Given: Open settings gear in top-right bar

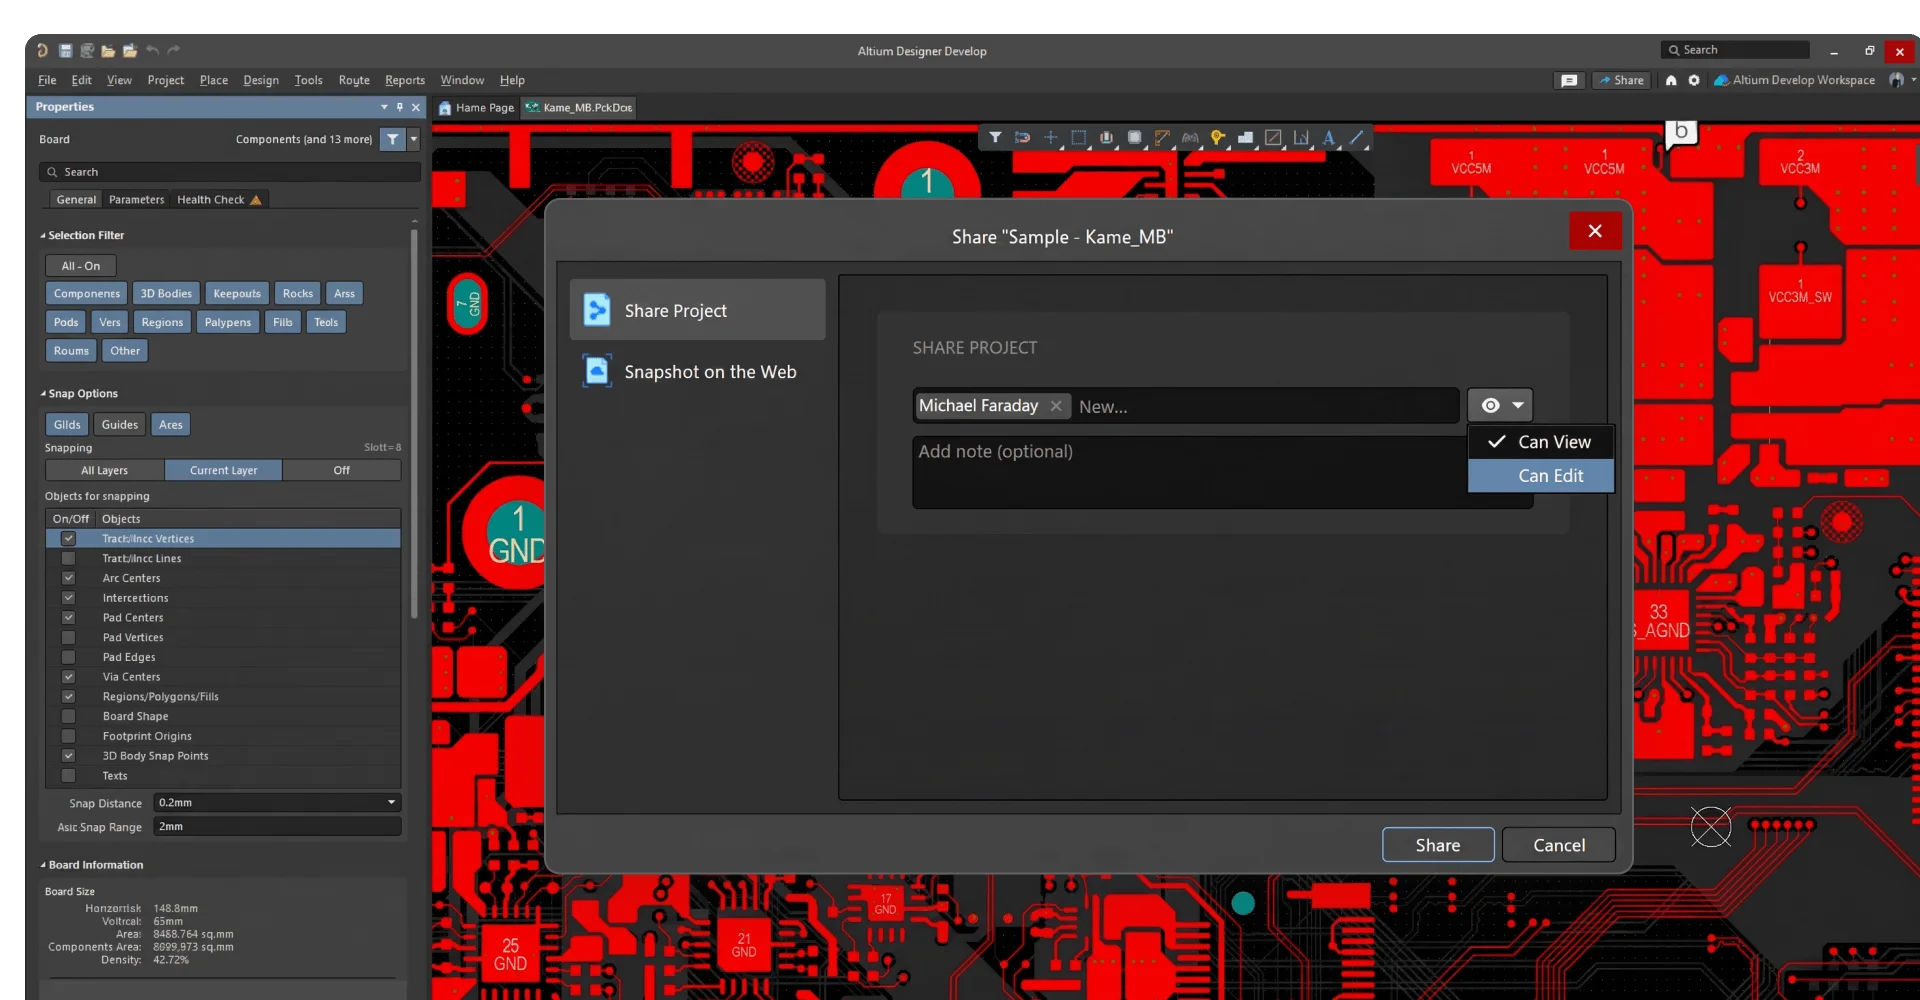Looking at the screenshot, I should [x=1694, y=80].
